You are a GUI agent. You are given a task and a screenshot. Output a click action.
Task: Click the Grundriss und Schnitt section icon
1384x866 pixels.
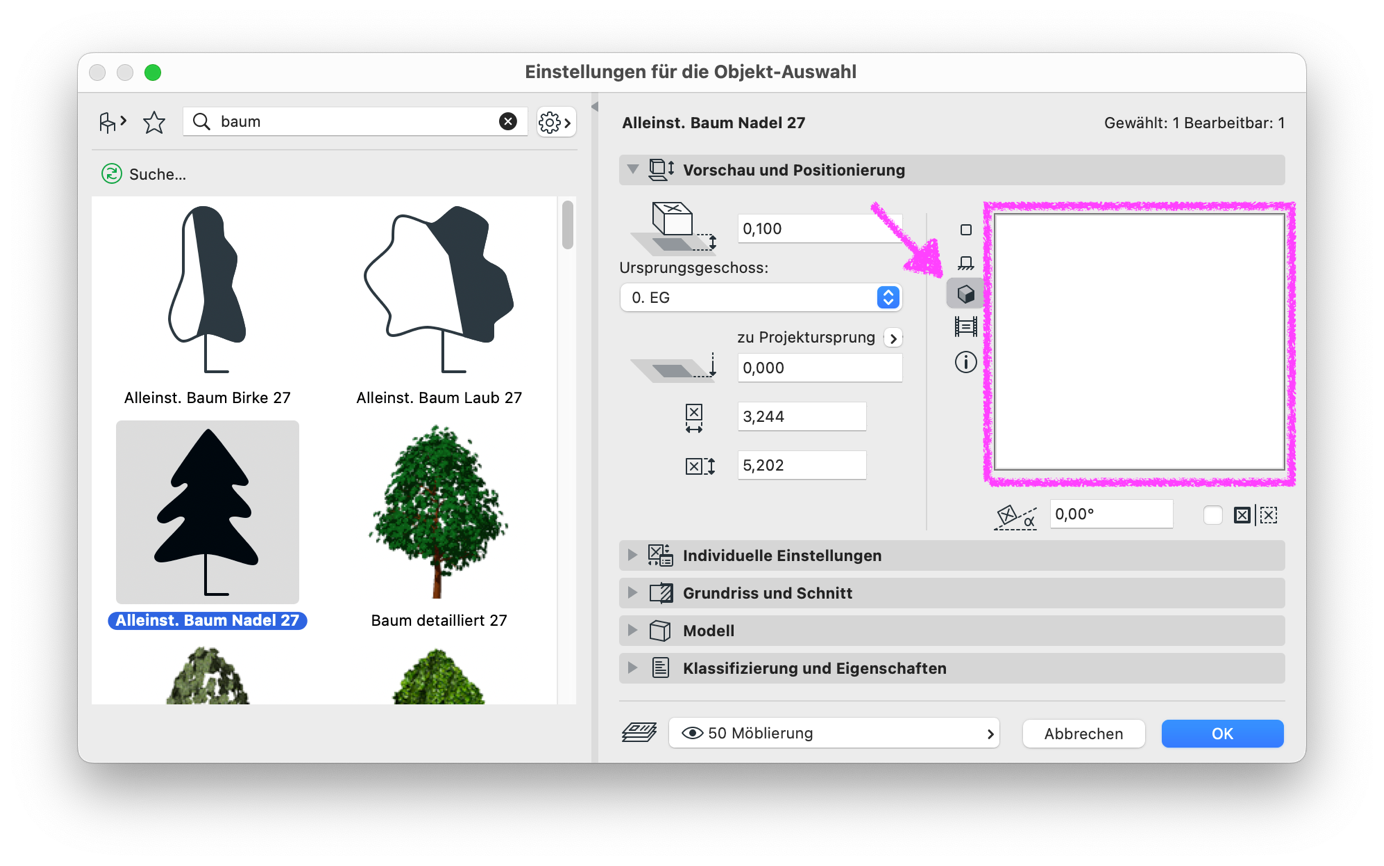[660, 593]
